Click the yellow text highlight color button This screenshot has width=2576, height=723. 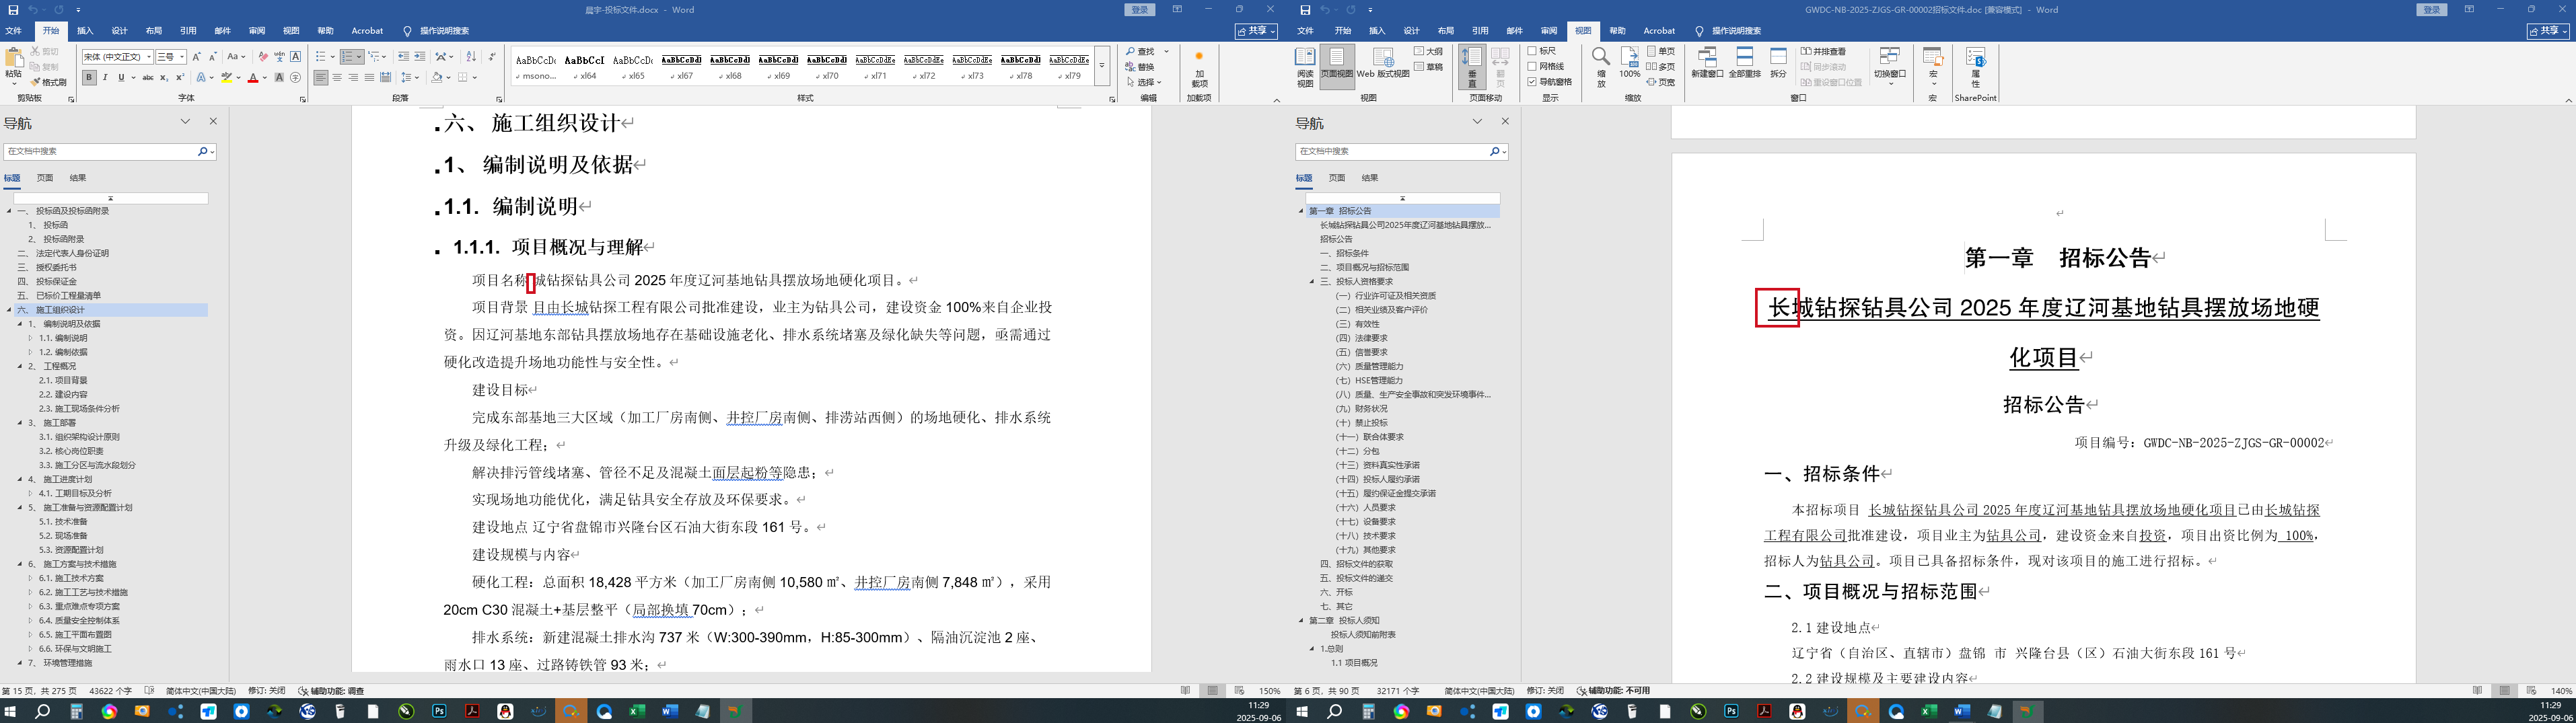tap(227, 77)
